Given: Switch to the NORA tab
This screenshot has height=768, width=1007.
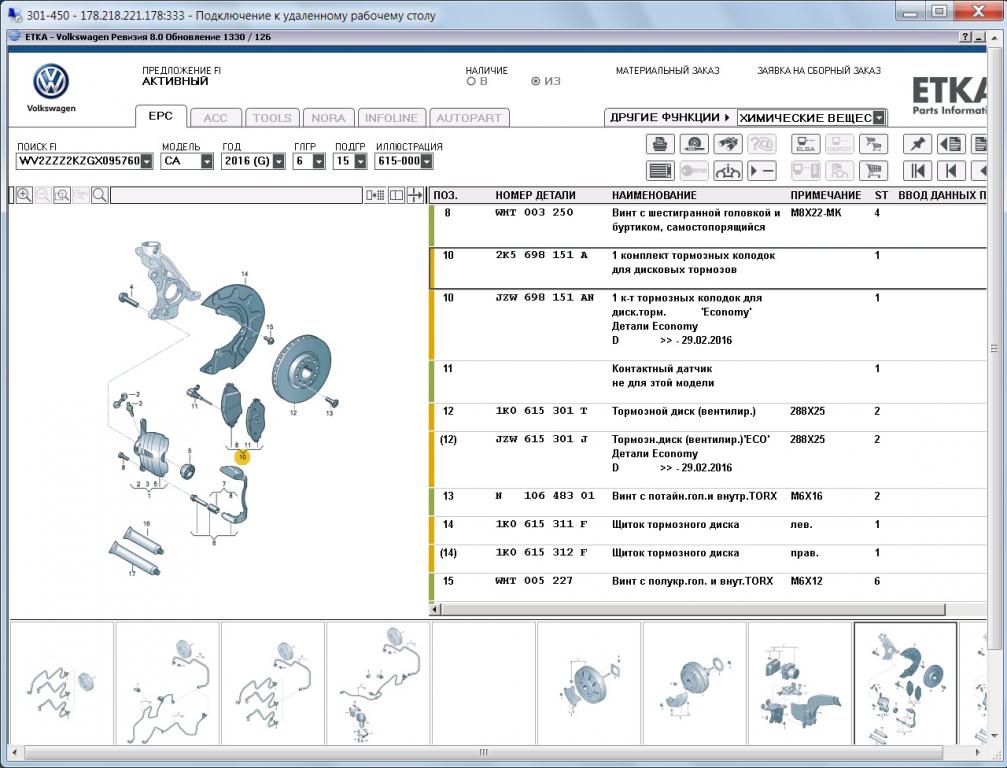Looking at the screenshot, I should 328,118.
